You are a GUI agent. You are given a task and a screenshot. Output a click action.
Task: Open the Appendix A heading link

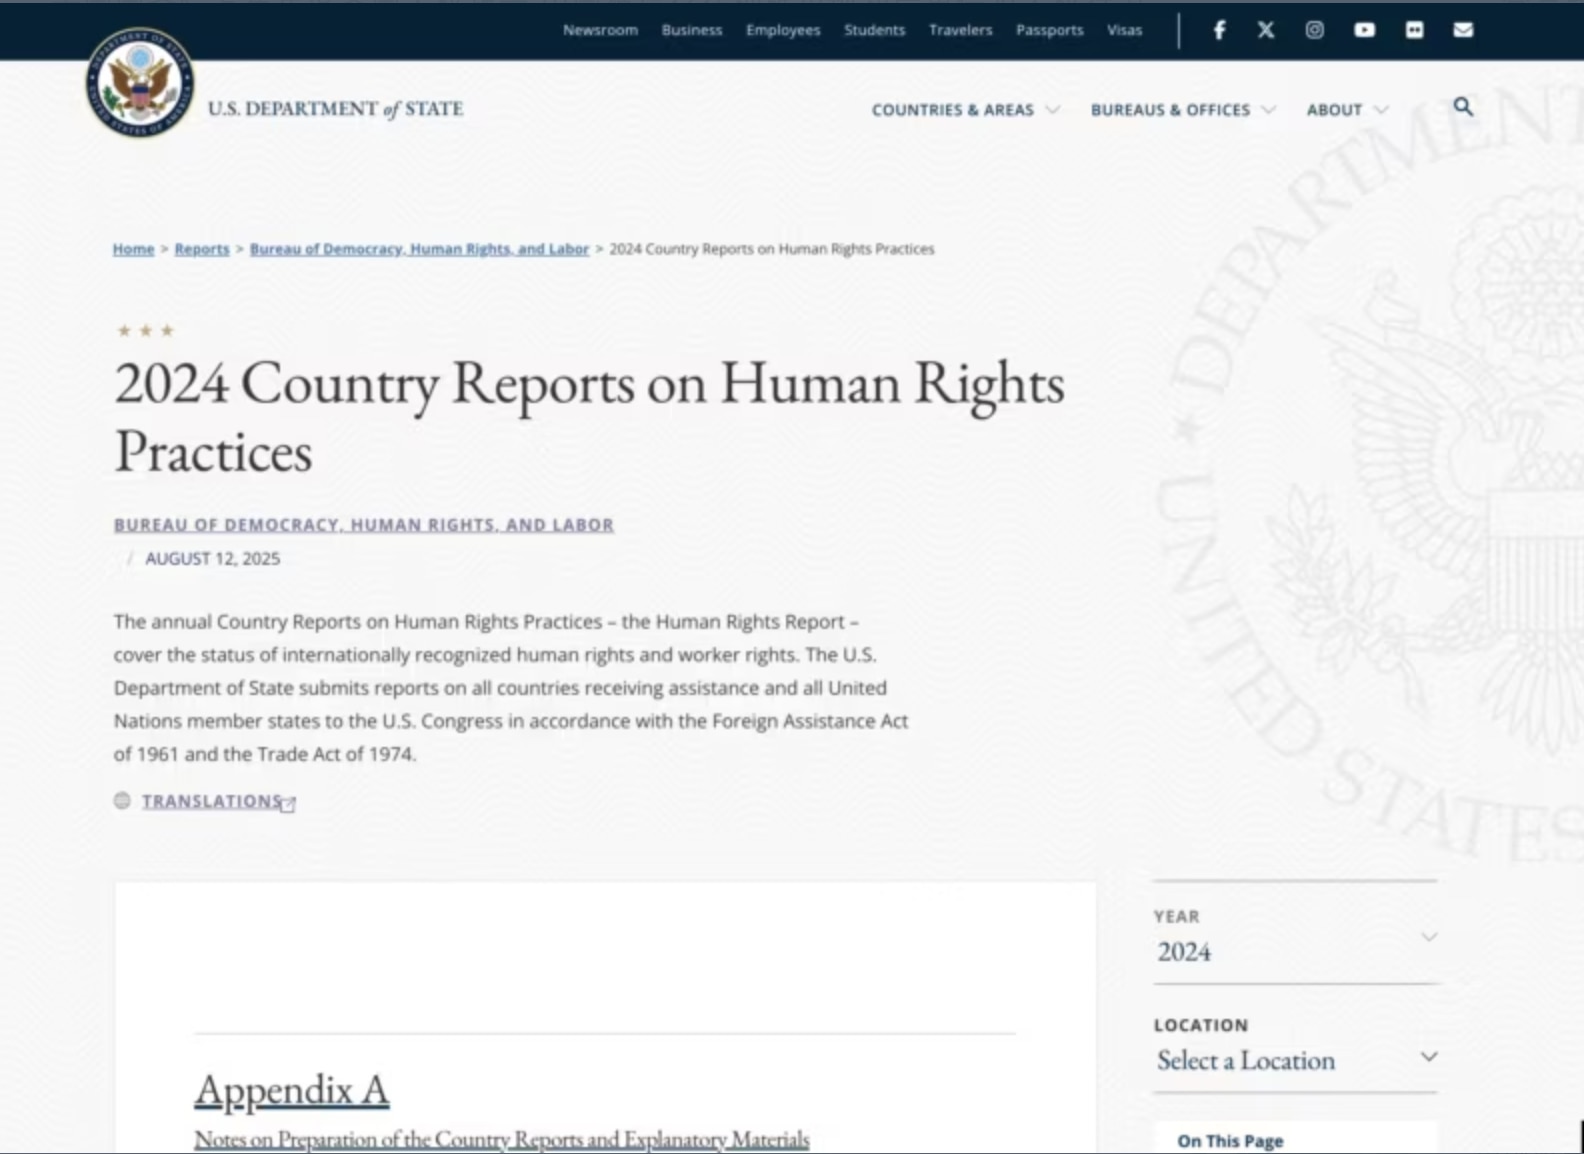(292, 1089)
